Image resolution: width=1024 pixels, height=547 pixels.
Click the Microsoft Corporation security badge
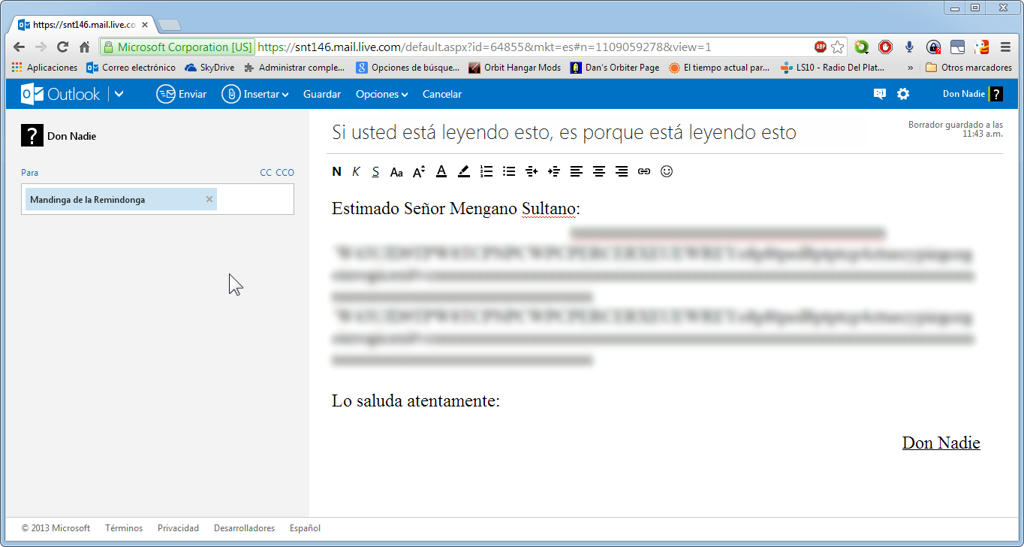click(177, 47)
